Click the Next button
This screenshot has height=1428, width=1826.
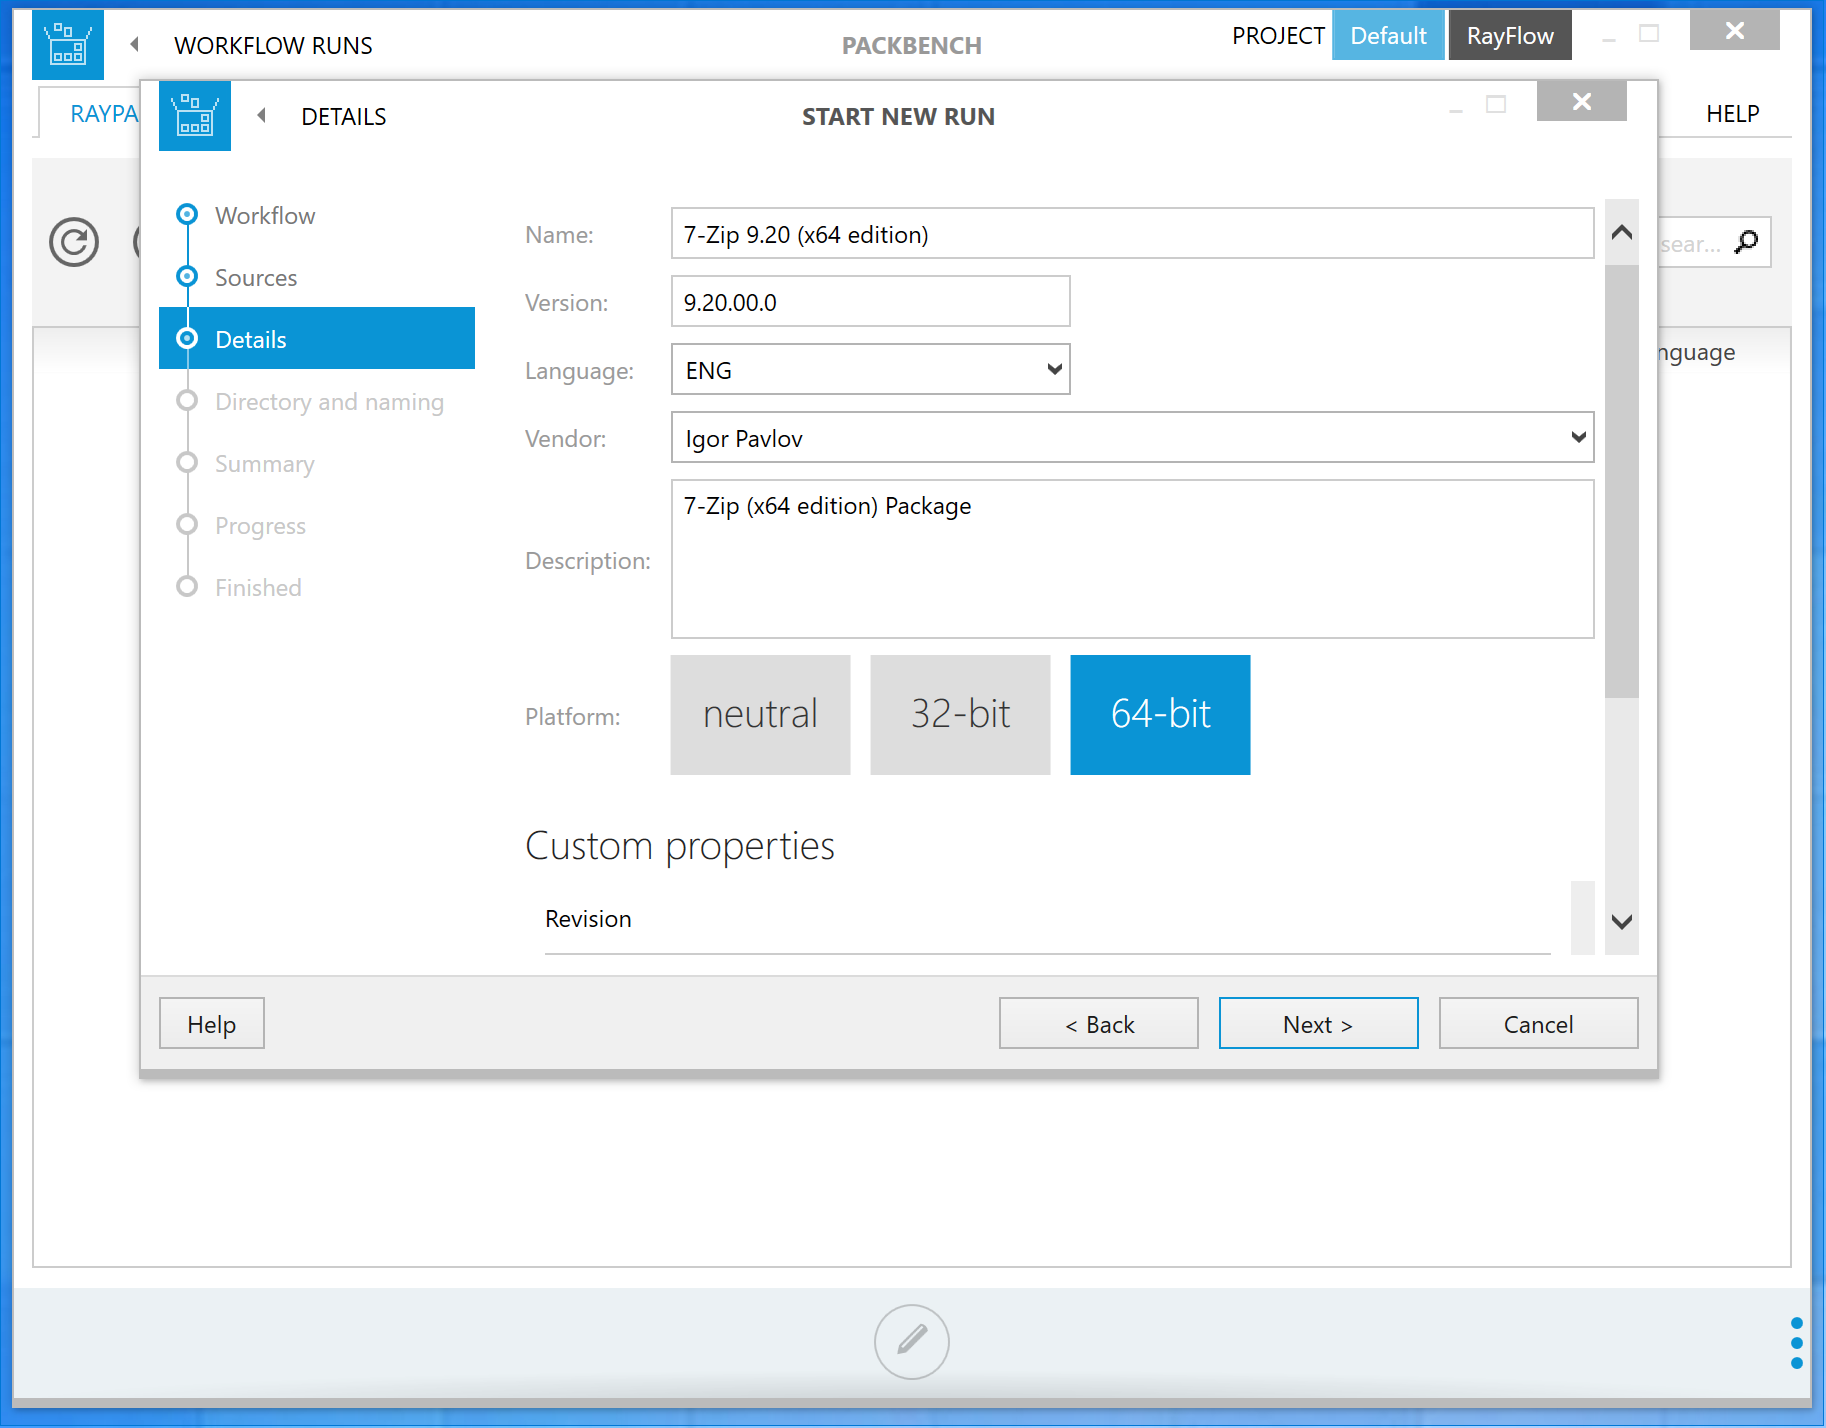coord(1319,1023)
